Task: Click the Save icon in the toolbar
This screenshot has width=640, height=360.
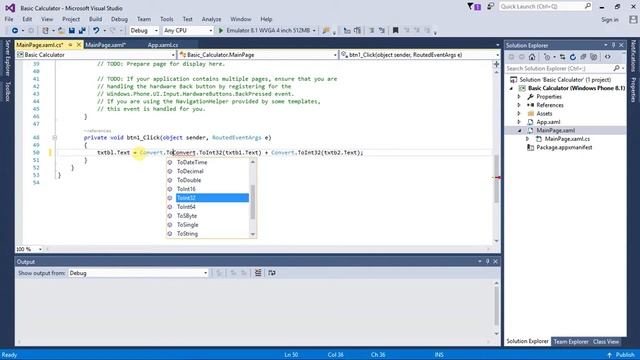Action: pos(72,31)
